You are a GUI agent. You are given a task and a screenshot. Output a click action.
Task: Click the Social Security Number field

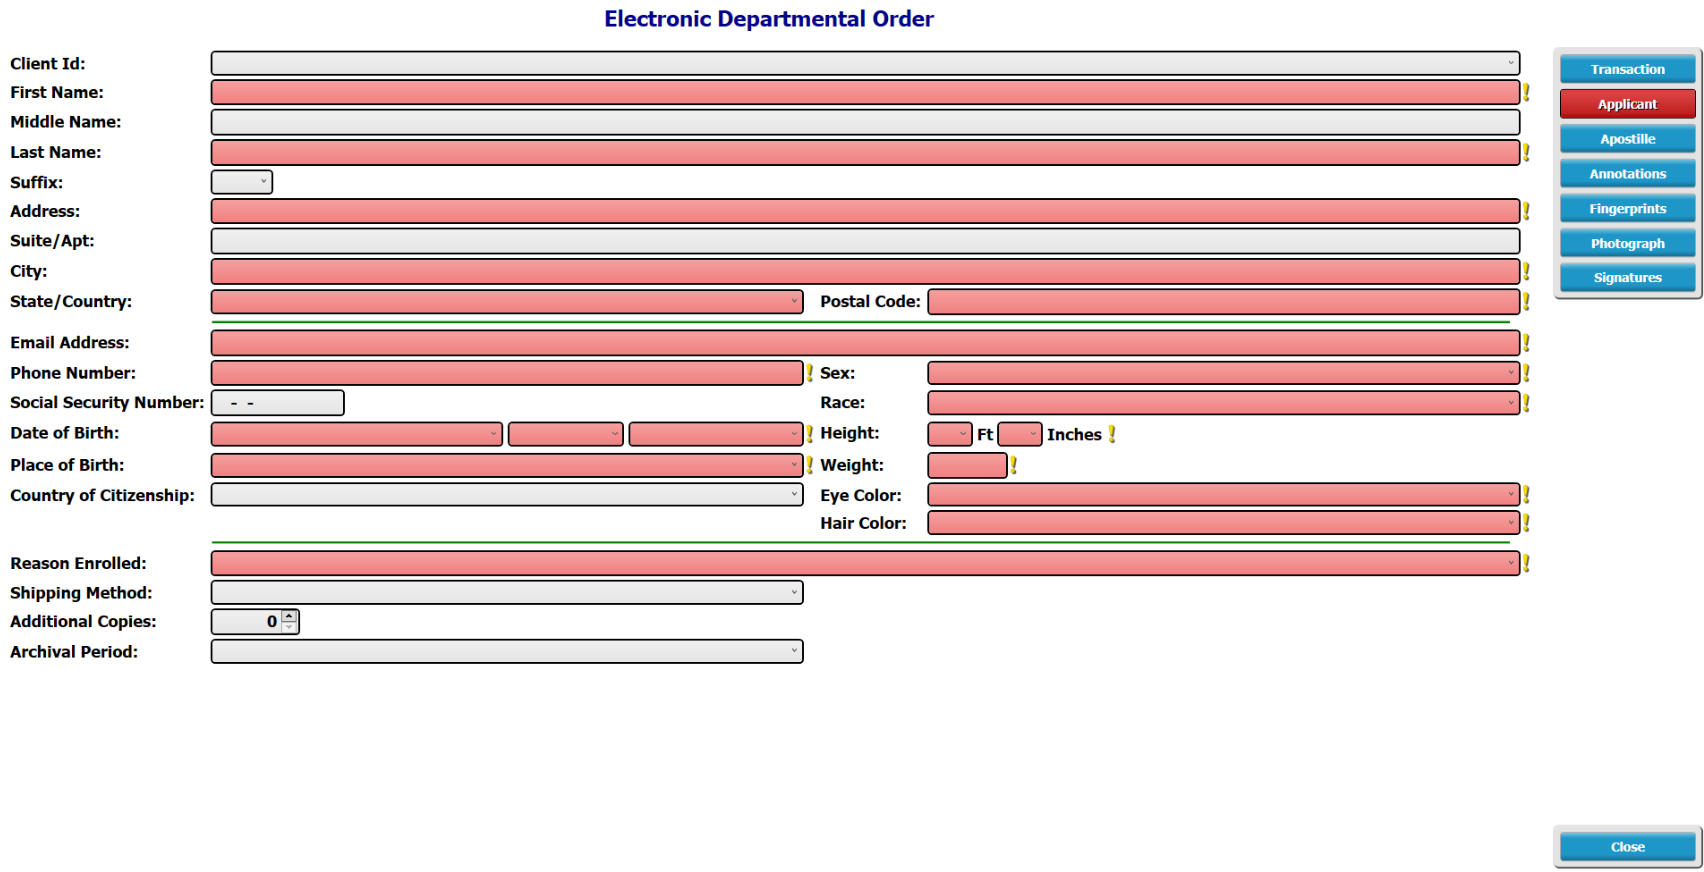click(277, 403)
